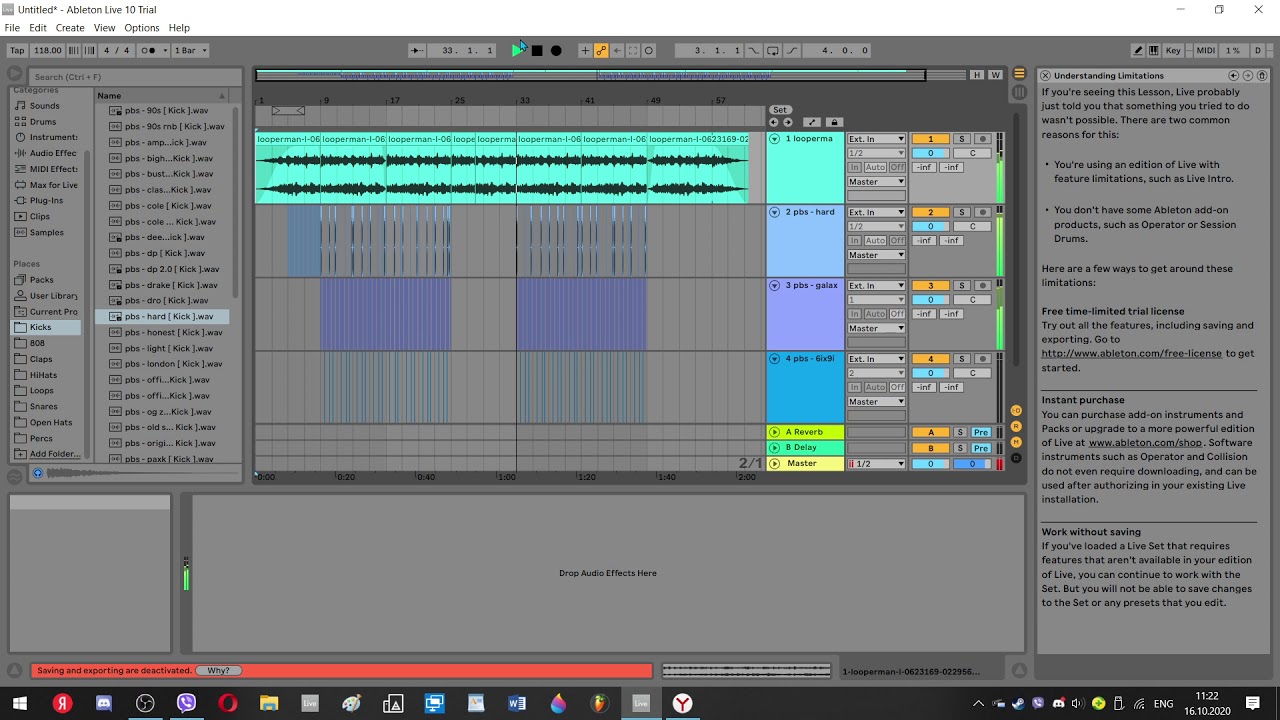Arm track 3 for recording
The image size is (1280, 720).
coord(982,286)
